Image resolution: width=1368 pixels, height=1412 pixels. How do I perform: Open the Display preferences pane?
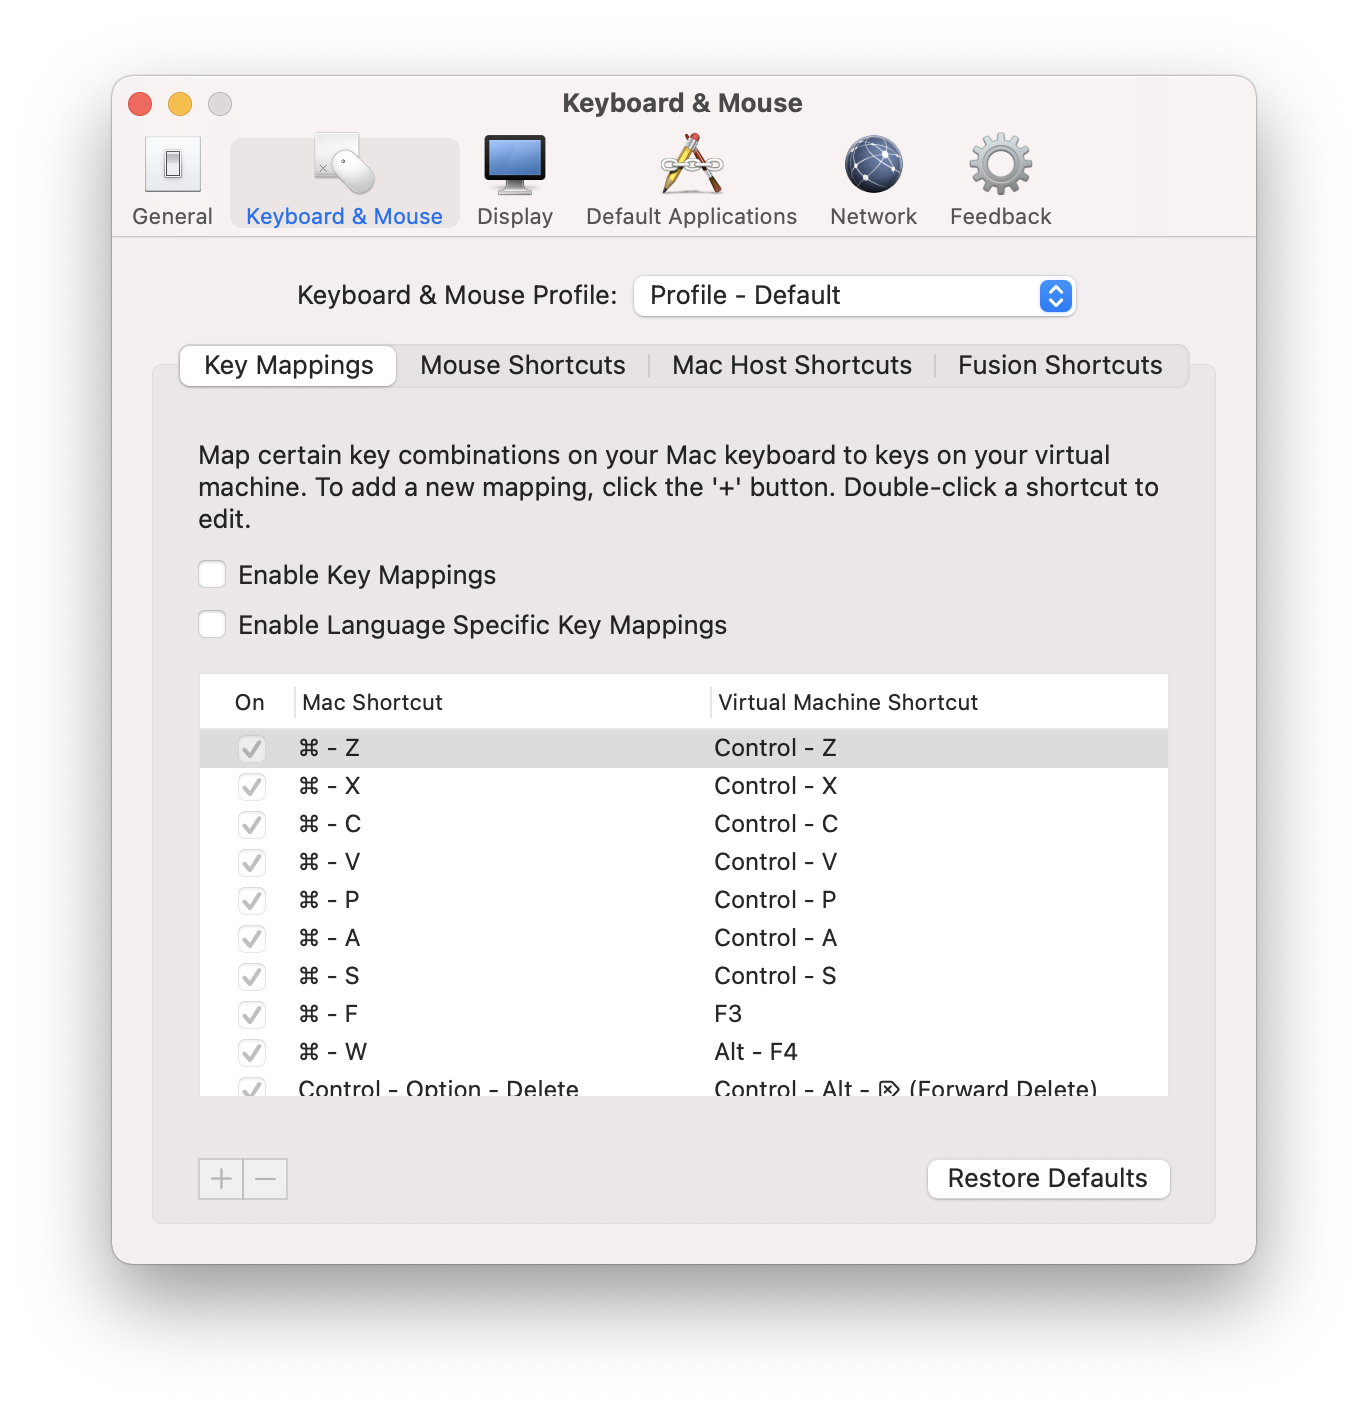[x=515, y=181]
